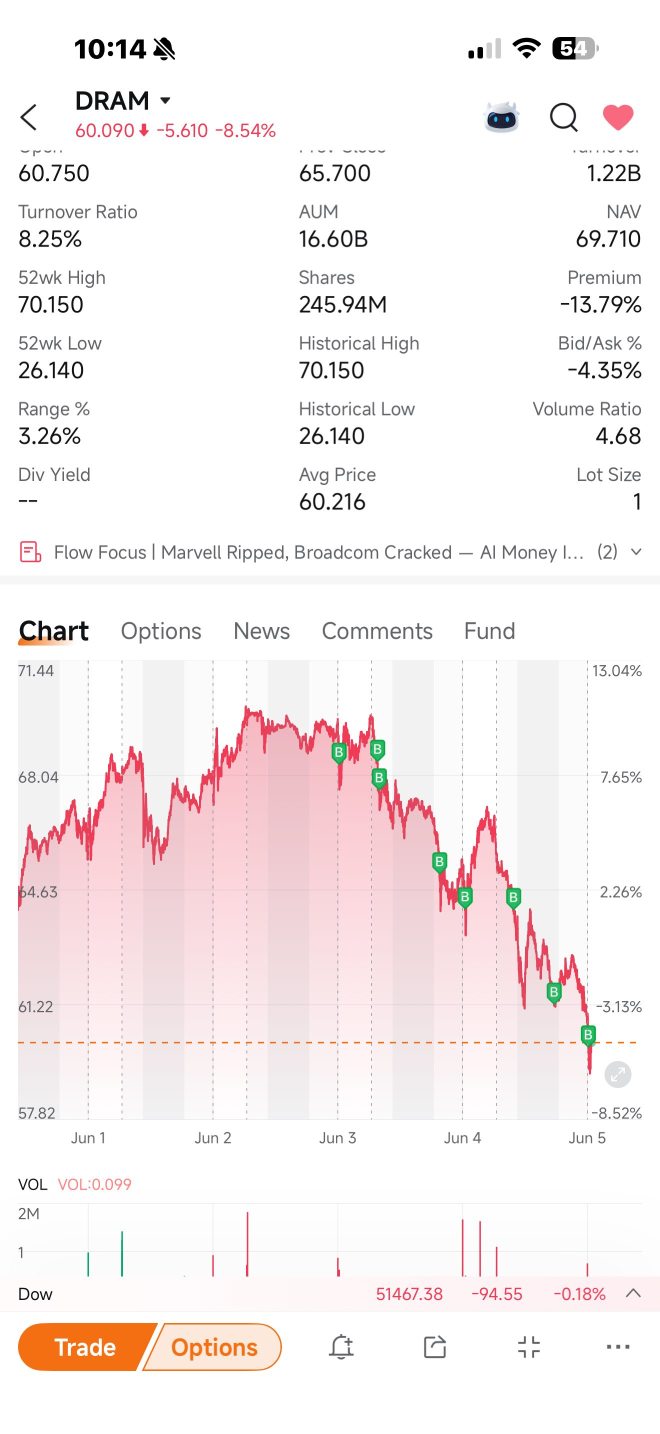Switch to the Options tab
Screen dimensions: 660x1434
pyautogui.click(x=161, y=631)
